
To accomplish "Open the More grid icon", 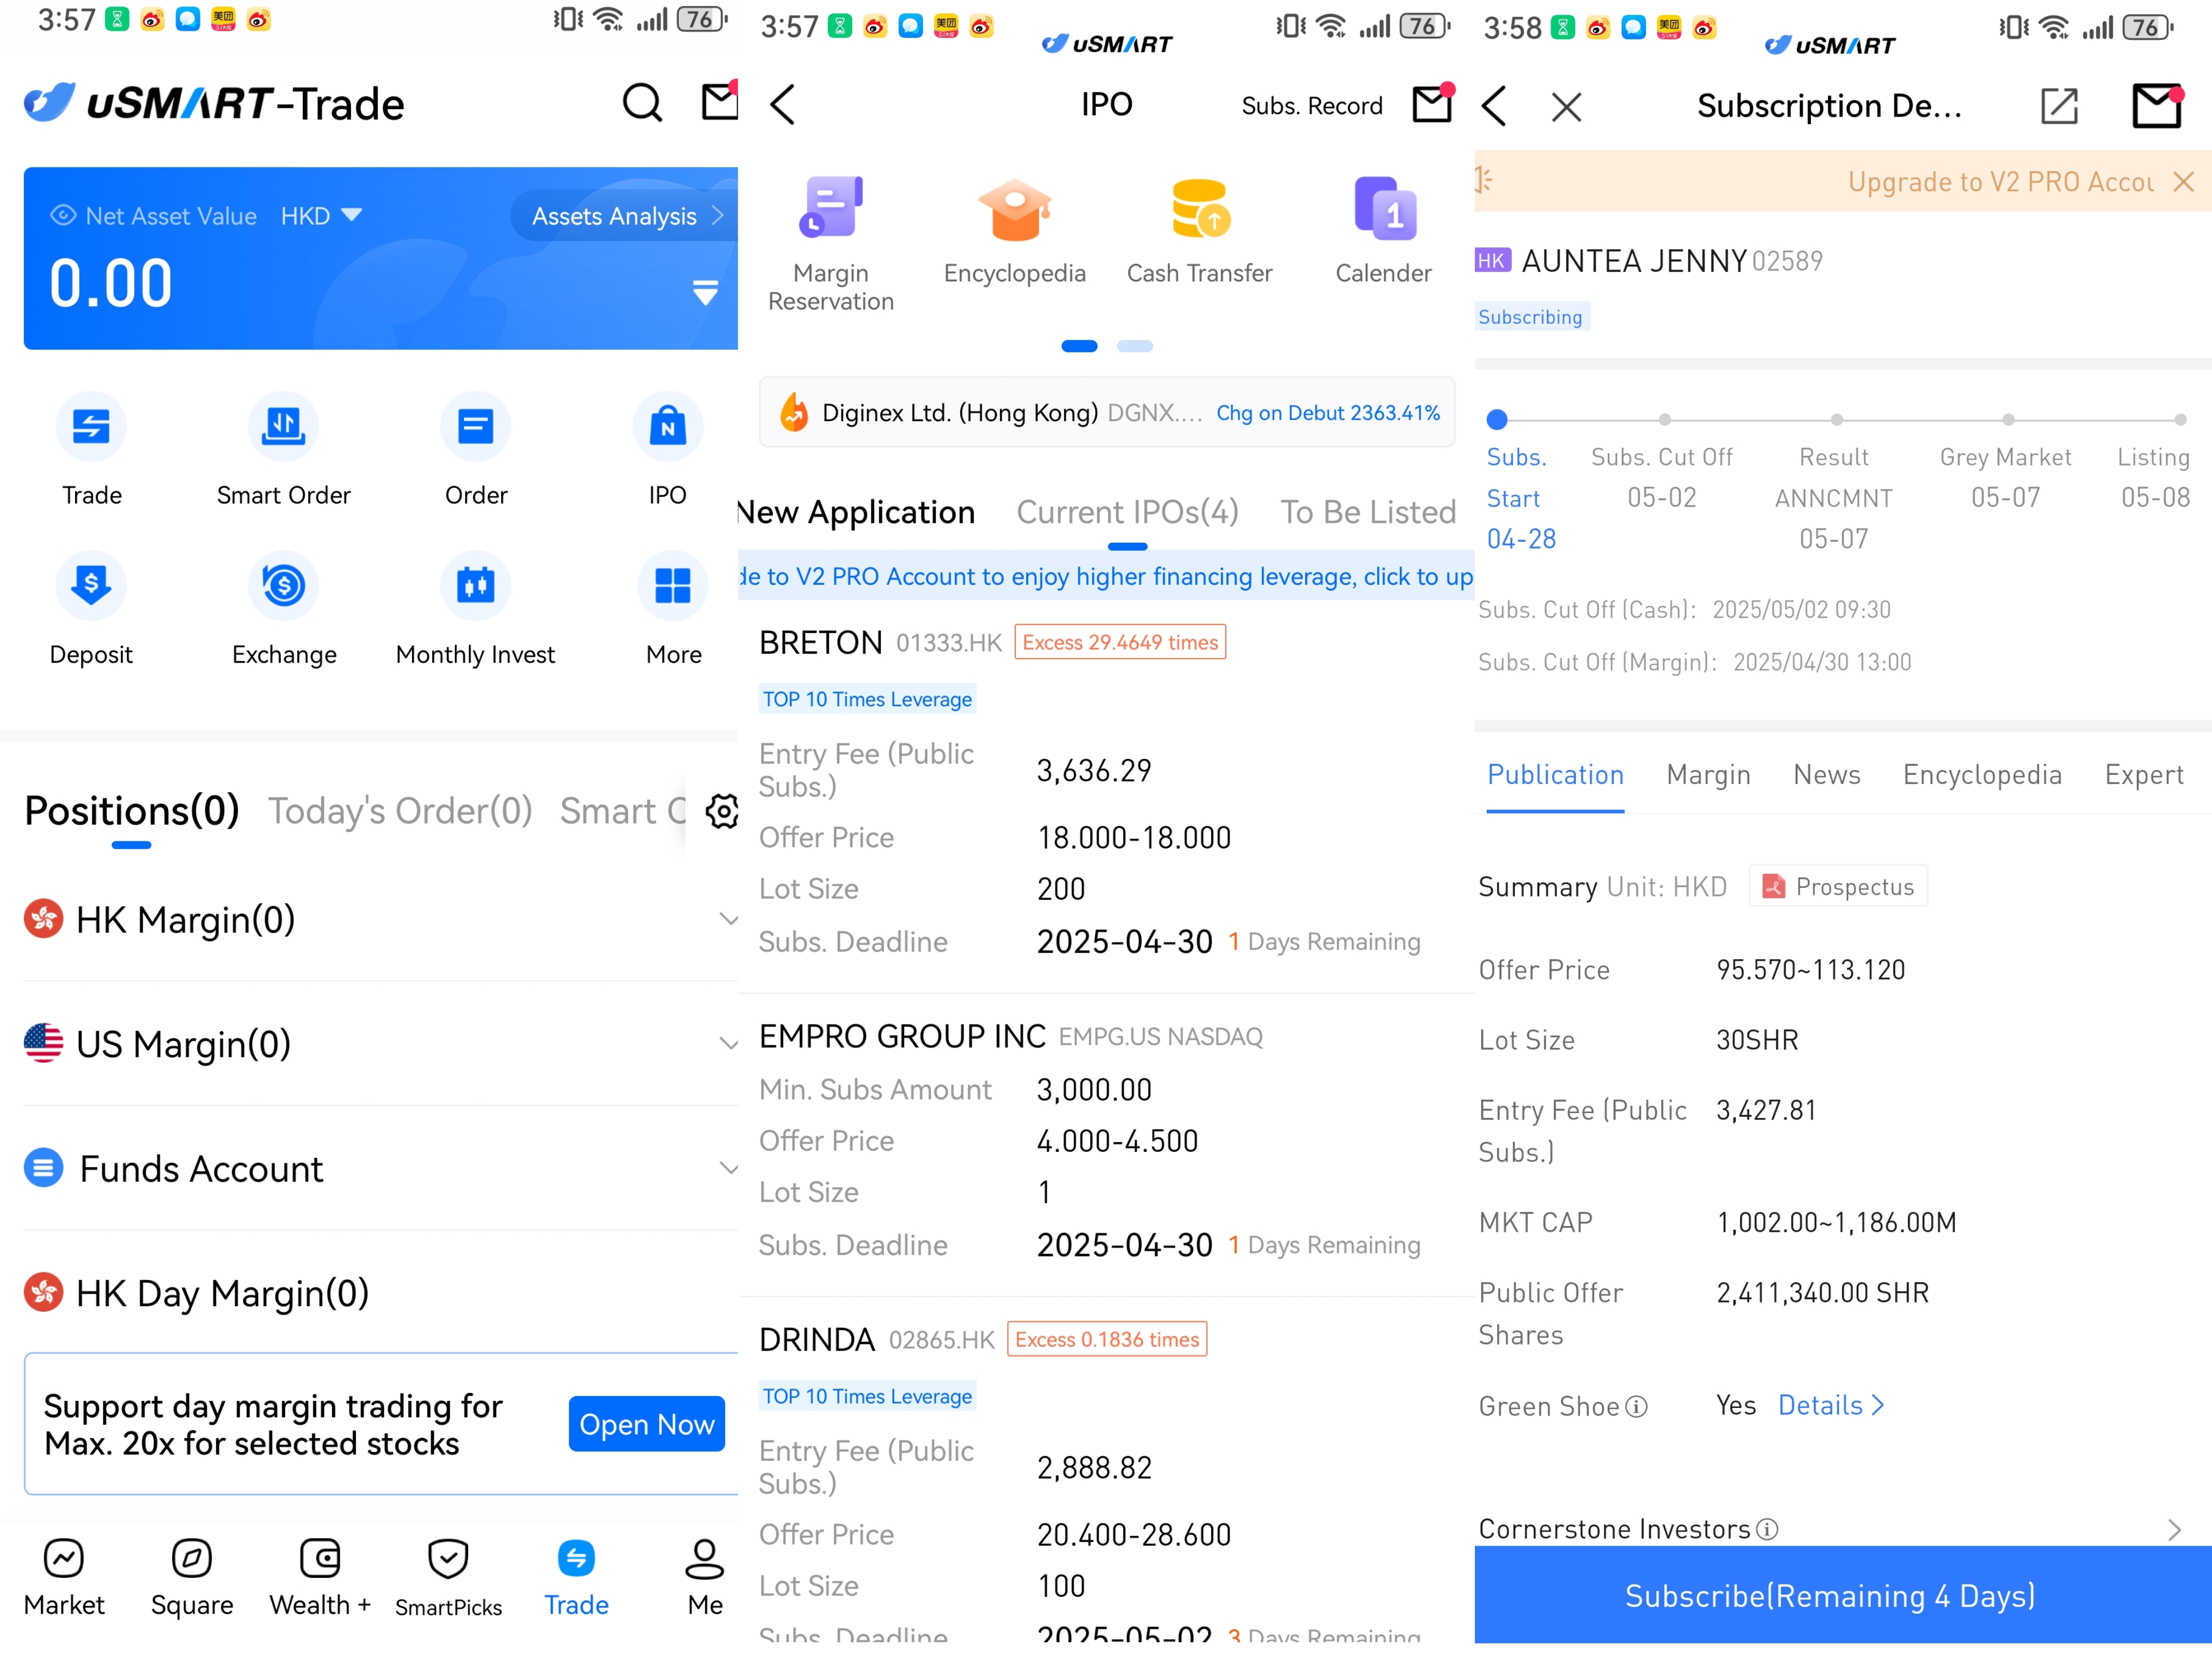I will (x=673, y=586).
